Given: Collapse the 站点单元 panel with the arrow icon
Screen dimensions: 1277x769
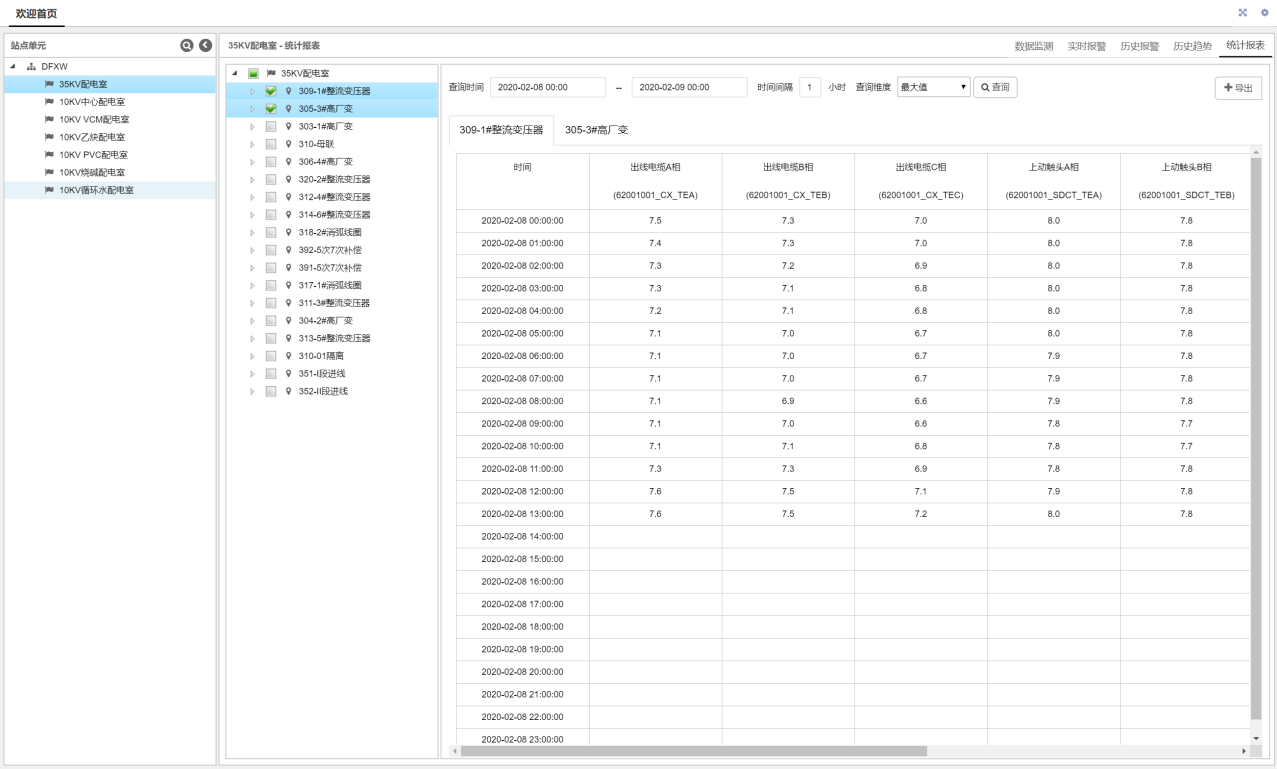Looking at the screenshot, I should point(205,46).
